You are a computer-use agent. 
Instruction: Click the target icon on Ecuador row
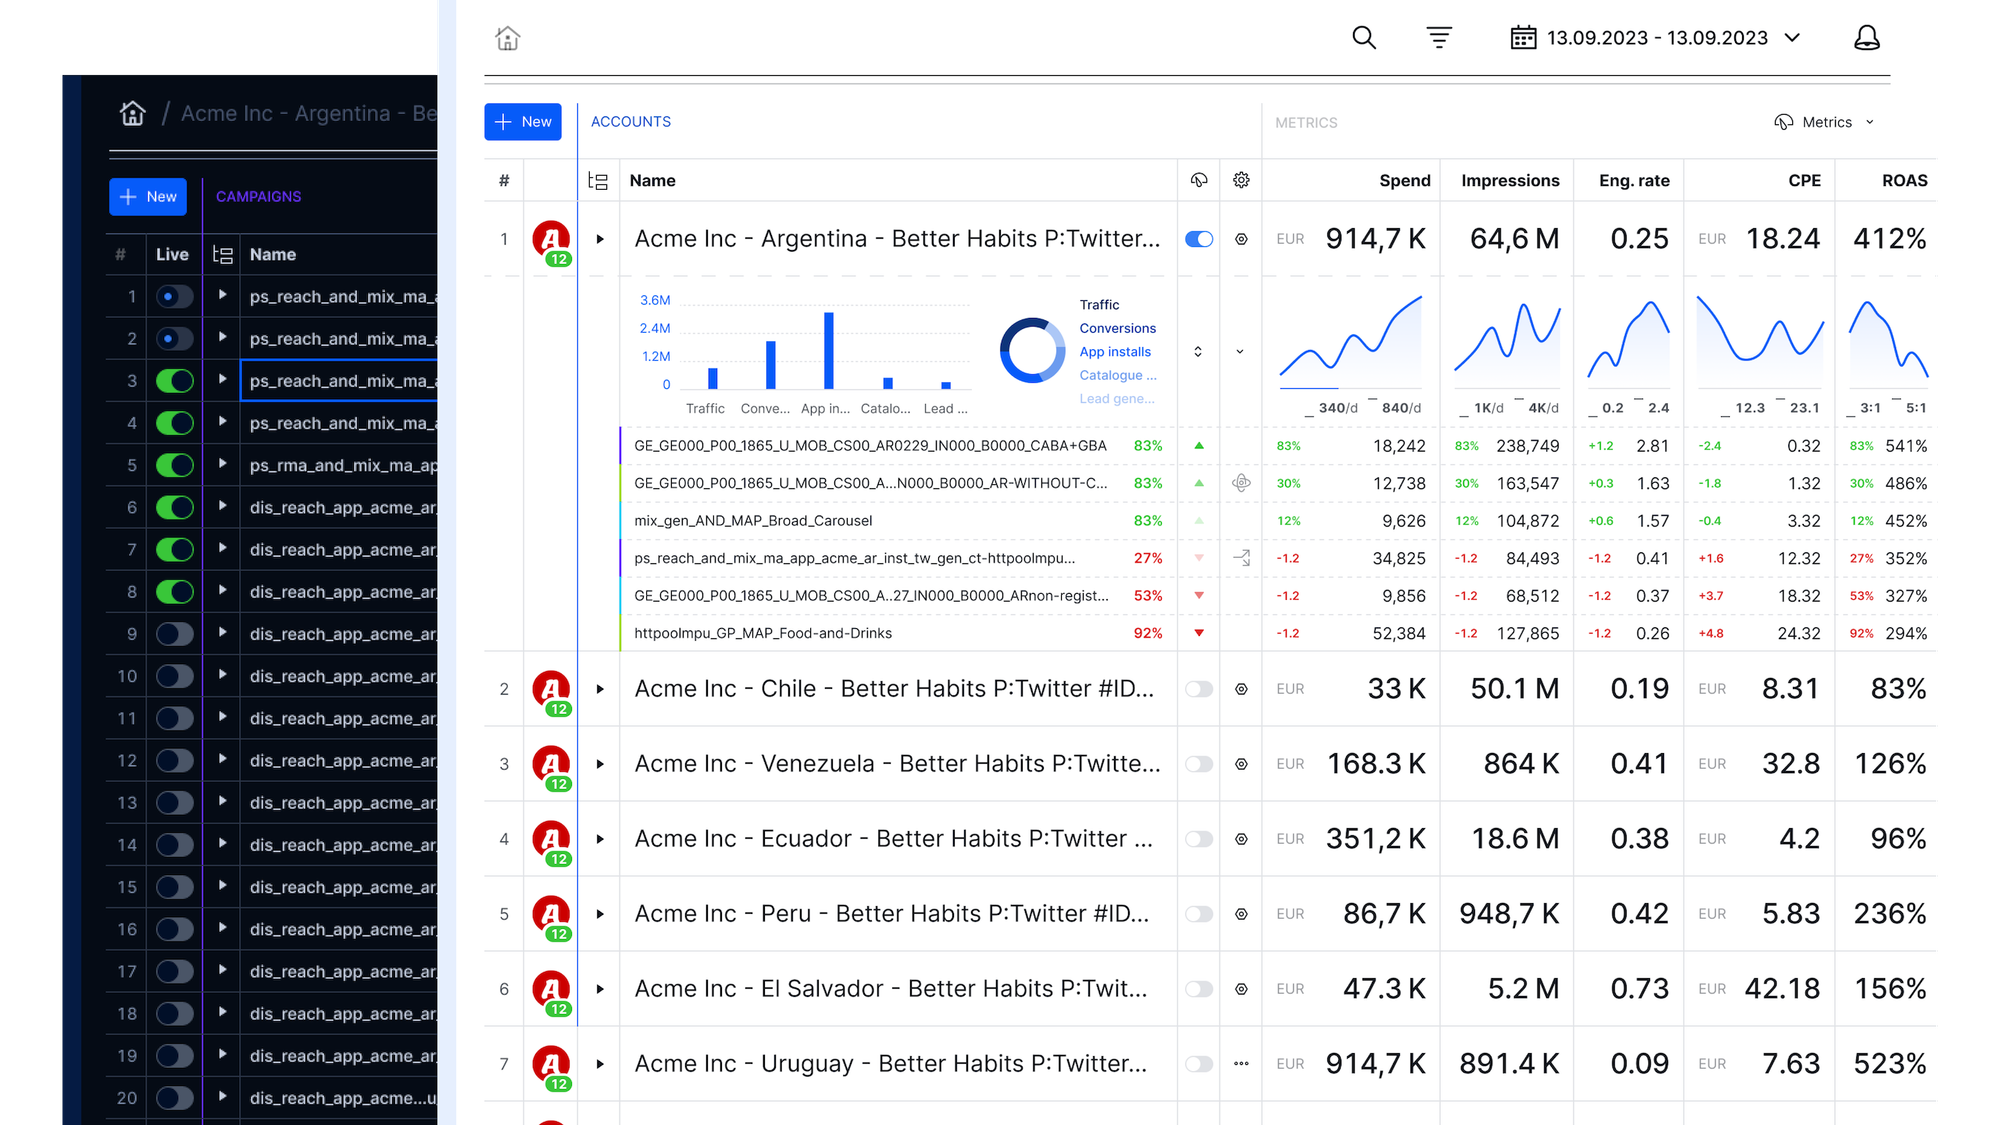click(x=1241, y=839)
